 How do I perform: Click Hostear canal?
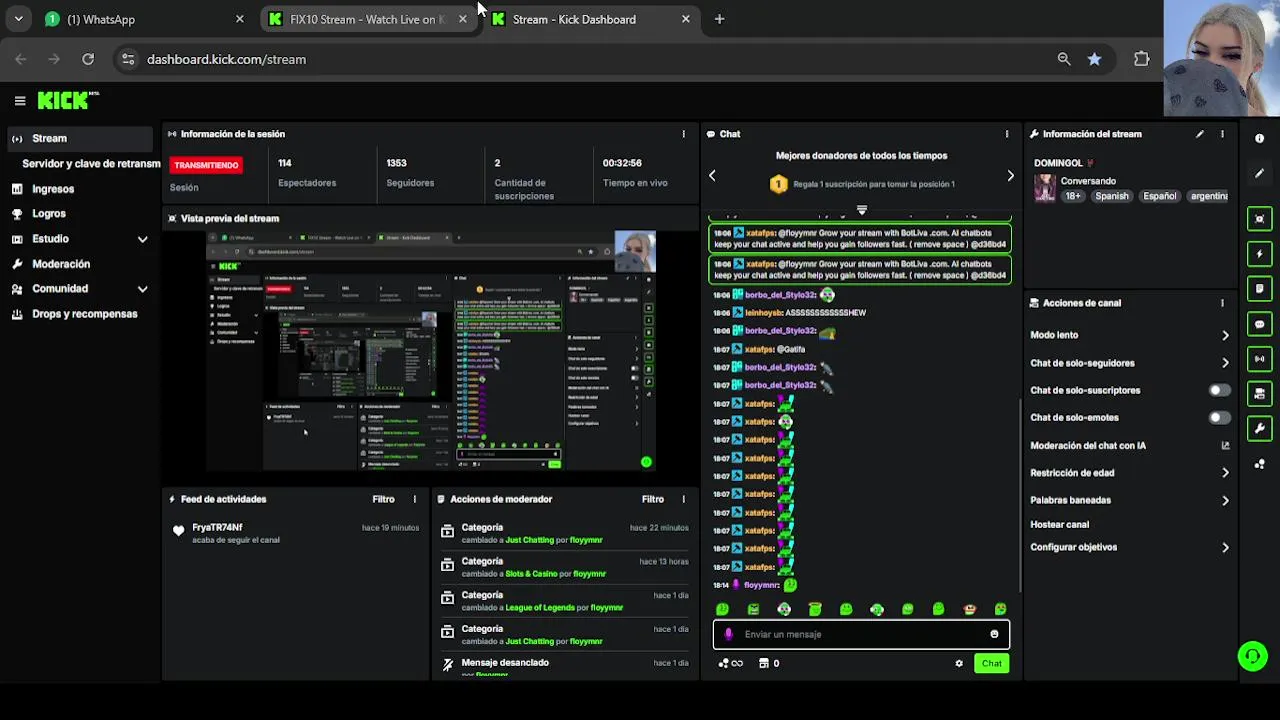(1060, 524)
